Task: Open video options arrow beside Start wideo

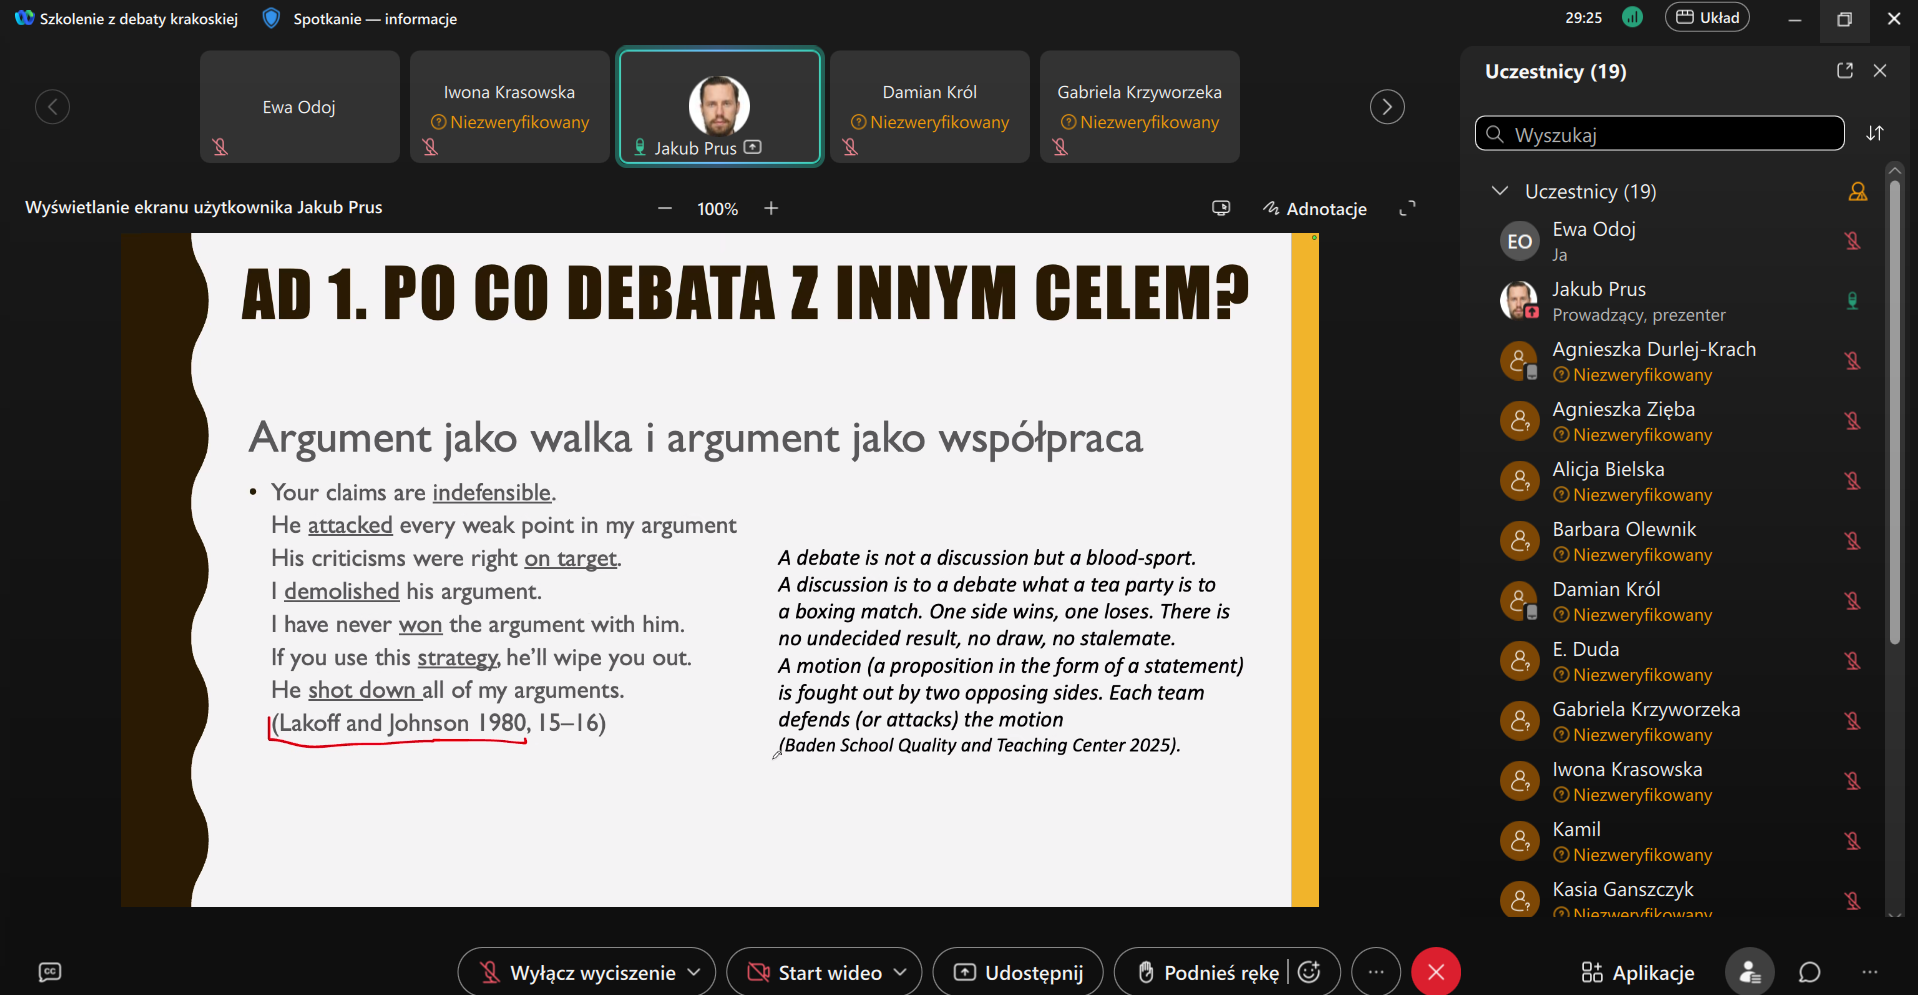Action: click(900, 972)
